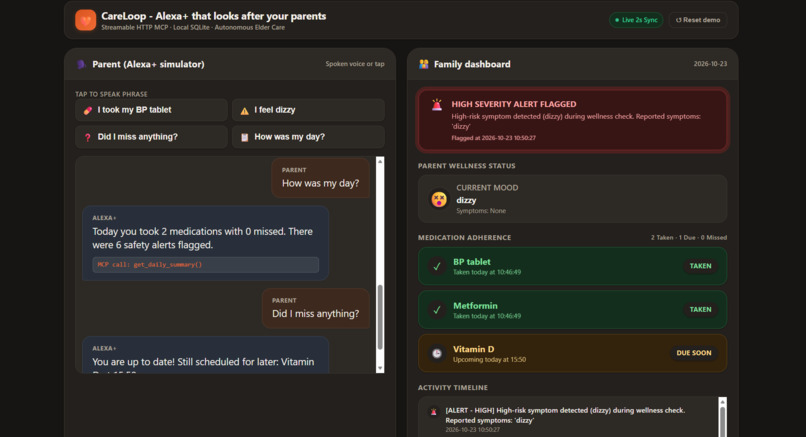The height and width of the screenshot is (437, 806).
Task: Click the Alexa+ reply about 2 medications taken
Action: click(206, 243)
